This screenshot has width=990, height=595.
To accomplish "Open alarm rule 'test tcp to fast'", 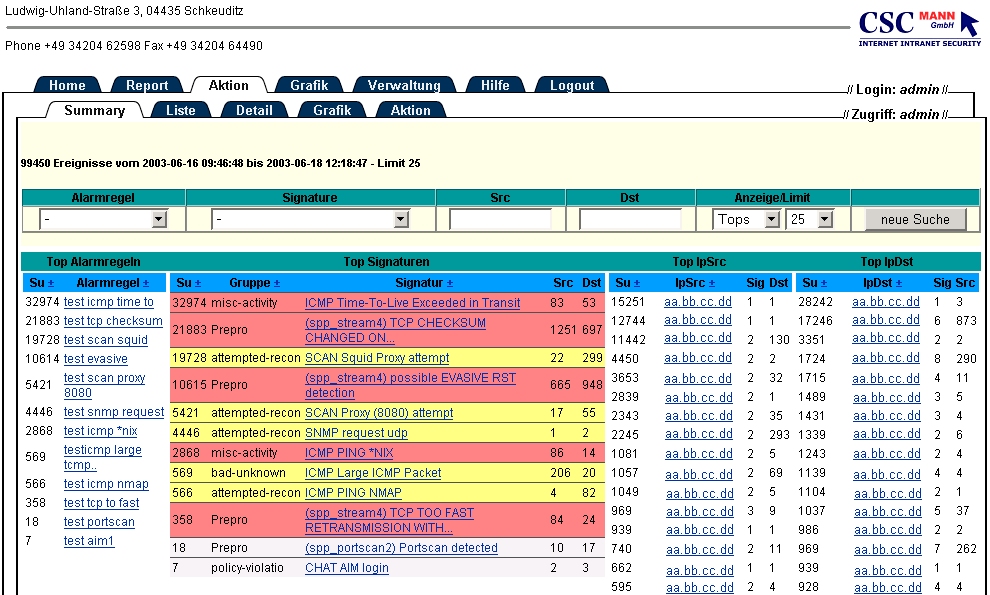I will pos(101,503).
